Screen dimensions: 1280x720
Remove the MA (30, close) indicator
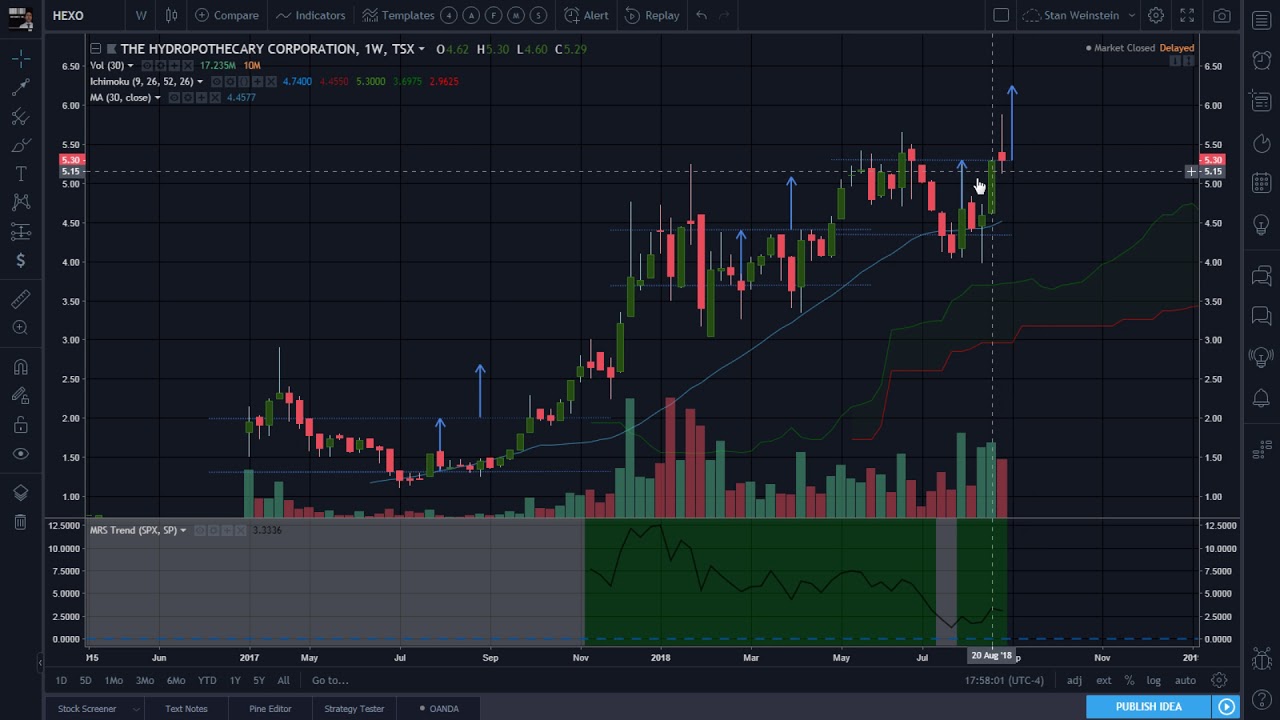tap(216, 98)
